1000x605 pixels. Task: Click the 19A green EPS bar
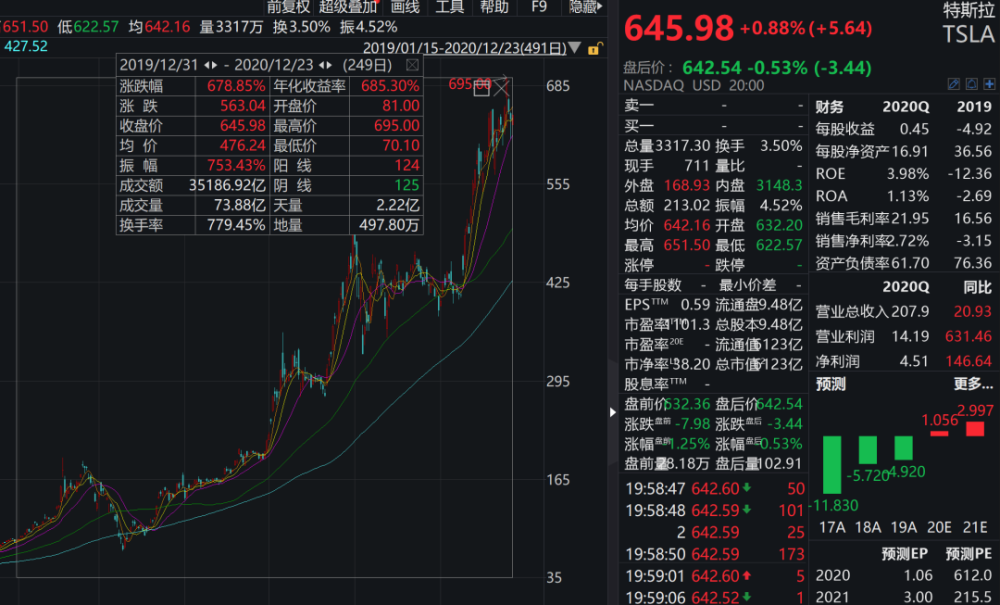(x=903, y=448)
